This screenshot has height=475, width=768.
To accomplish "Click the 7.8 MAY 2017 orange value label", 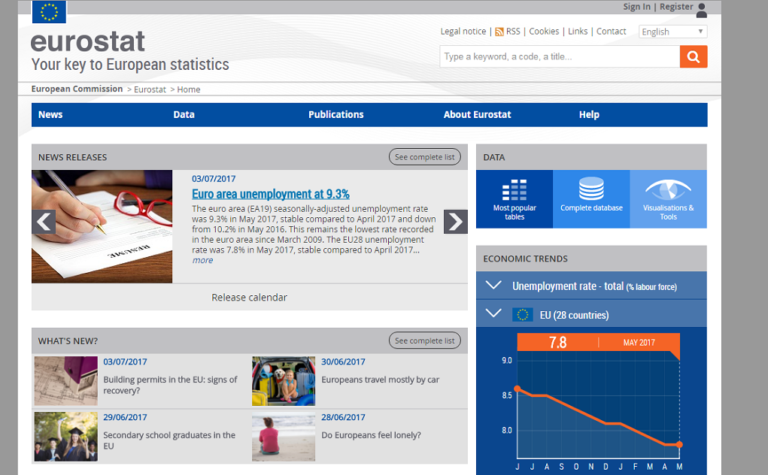I will (x=598, y=342).
